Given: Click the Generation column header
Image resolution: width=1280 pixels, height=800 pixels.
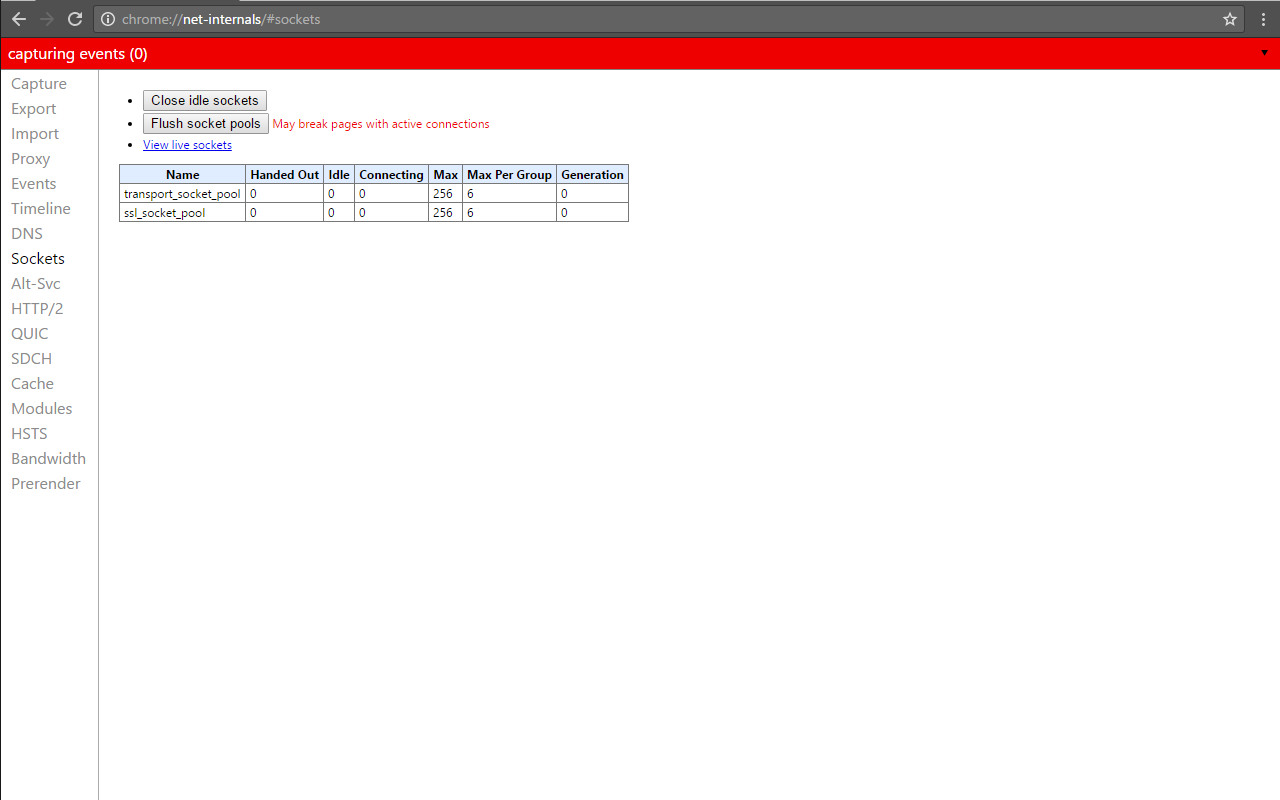Looking at the screenshot, I should point(592,175).
